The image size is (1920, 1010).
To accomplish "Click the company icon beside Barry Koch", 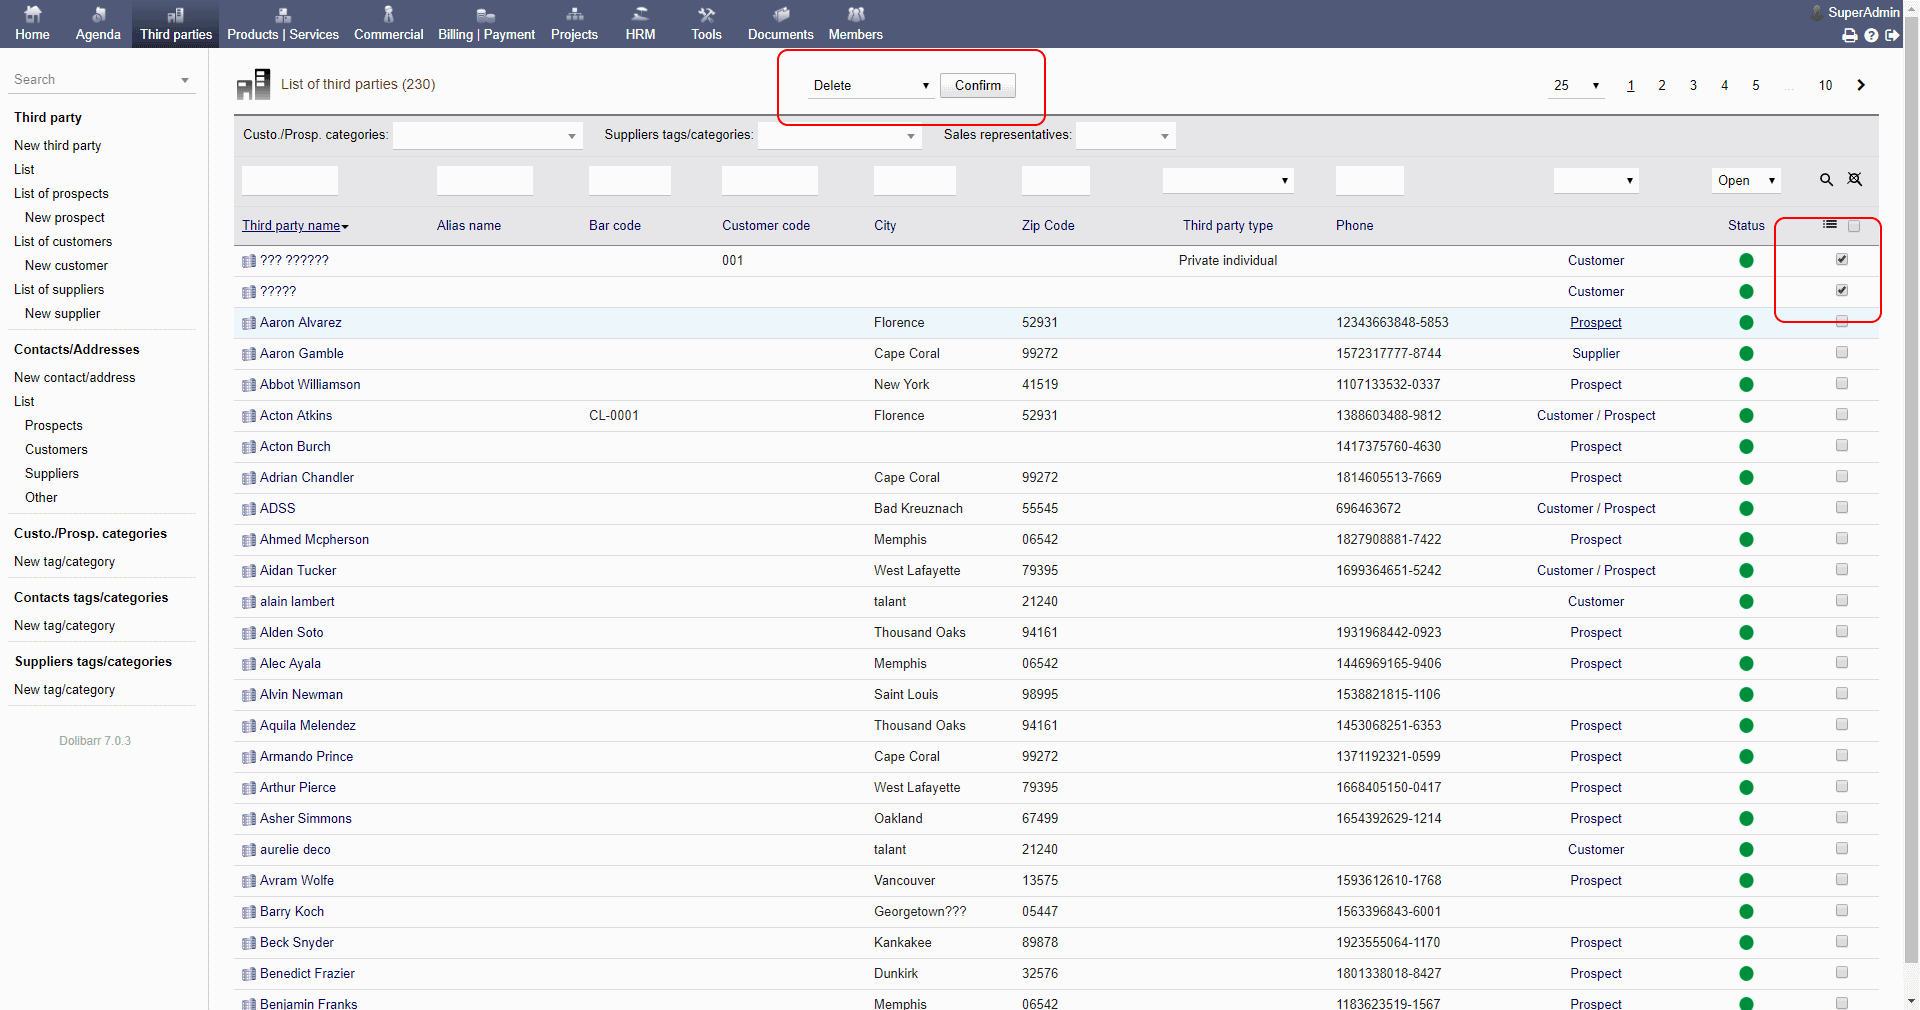I will [x=249, y=912].
